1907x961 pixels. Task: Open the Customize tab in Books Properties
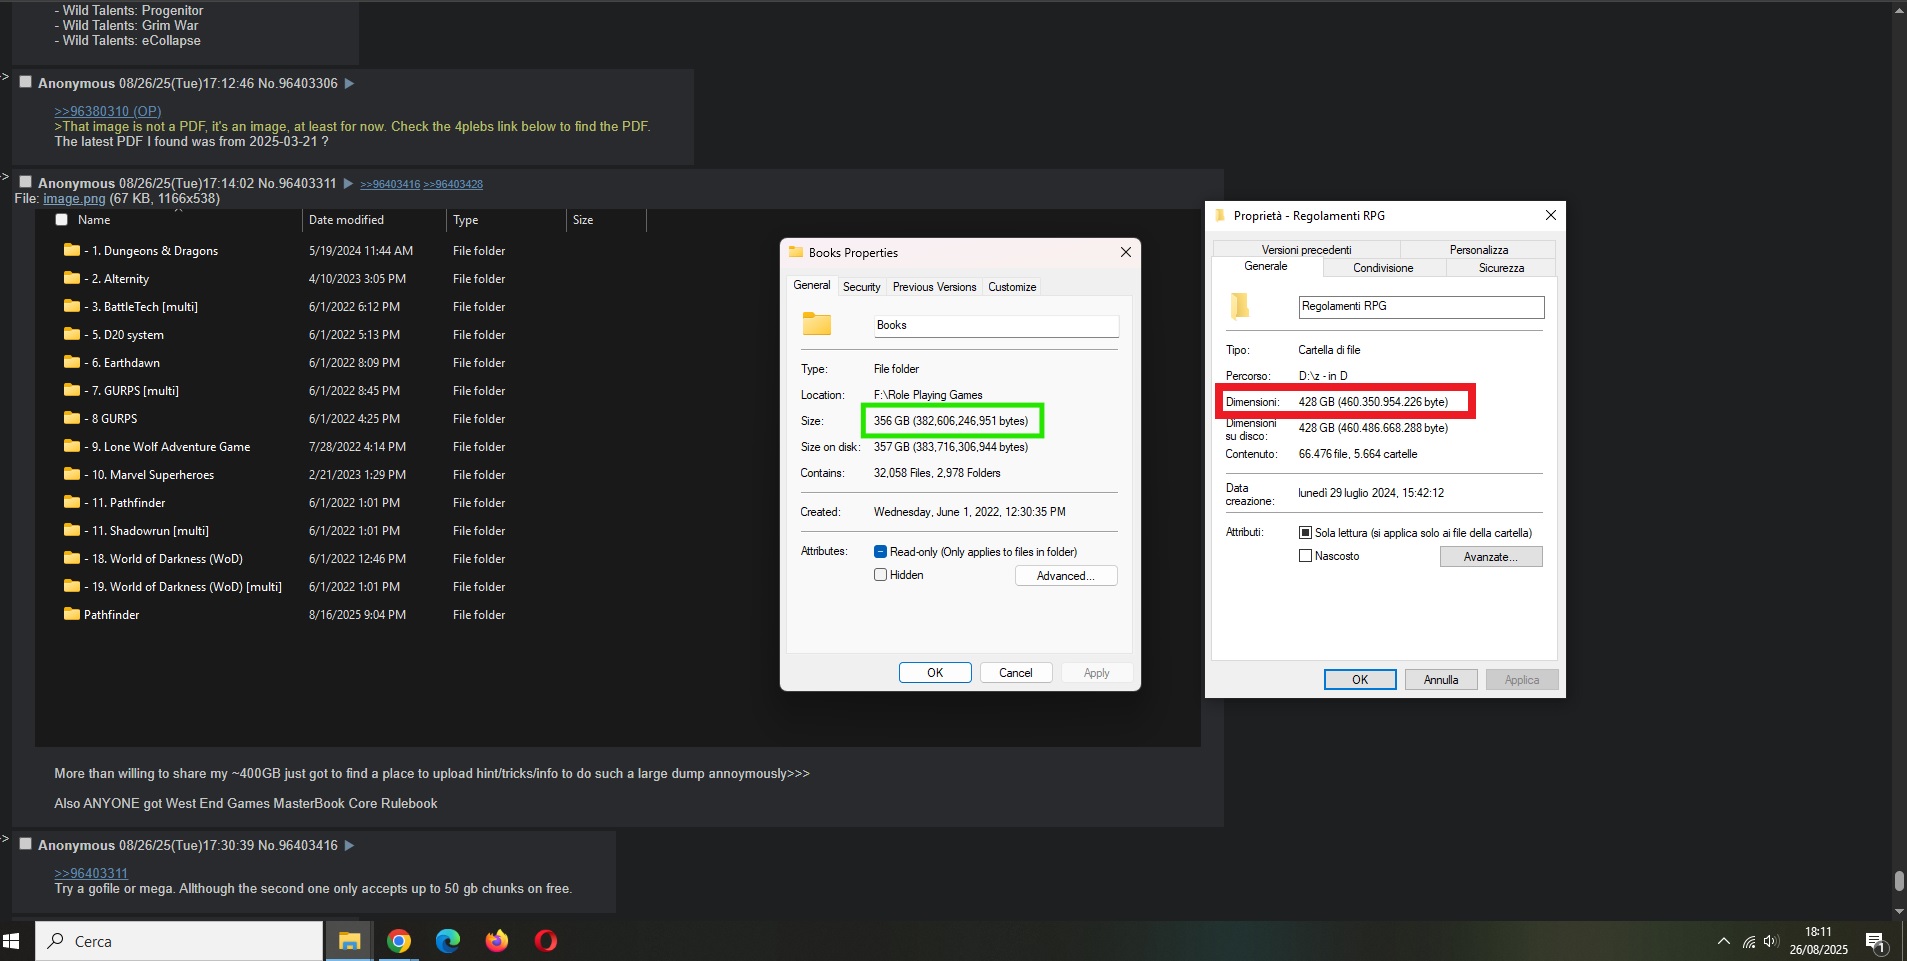pyautogui.click(x=1012, y=287)
